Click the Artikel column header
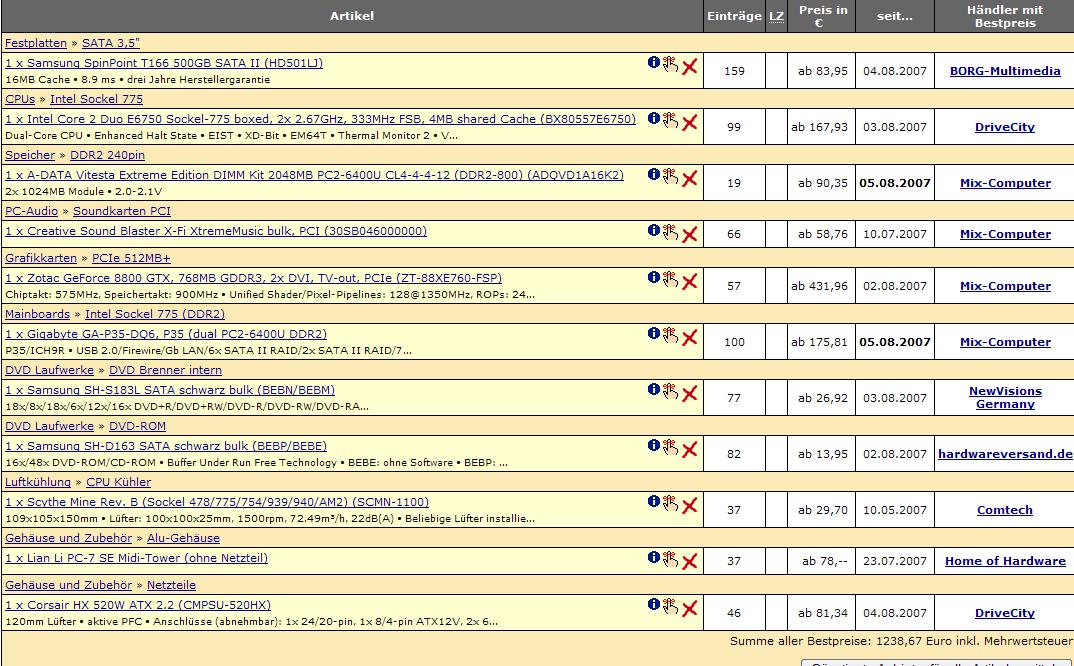This screenshot has height=666, width=1074. click(352, 16)
